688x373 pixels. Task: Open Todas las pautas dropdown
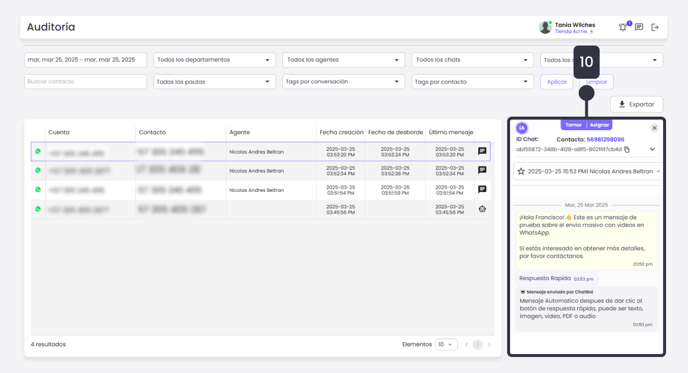[x=214, y=82]
